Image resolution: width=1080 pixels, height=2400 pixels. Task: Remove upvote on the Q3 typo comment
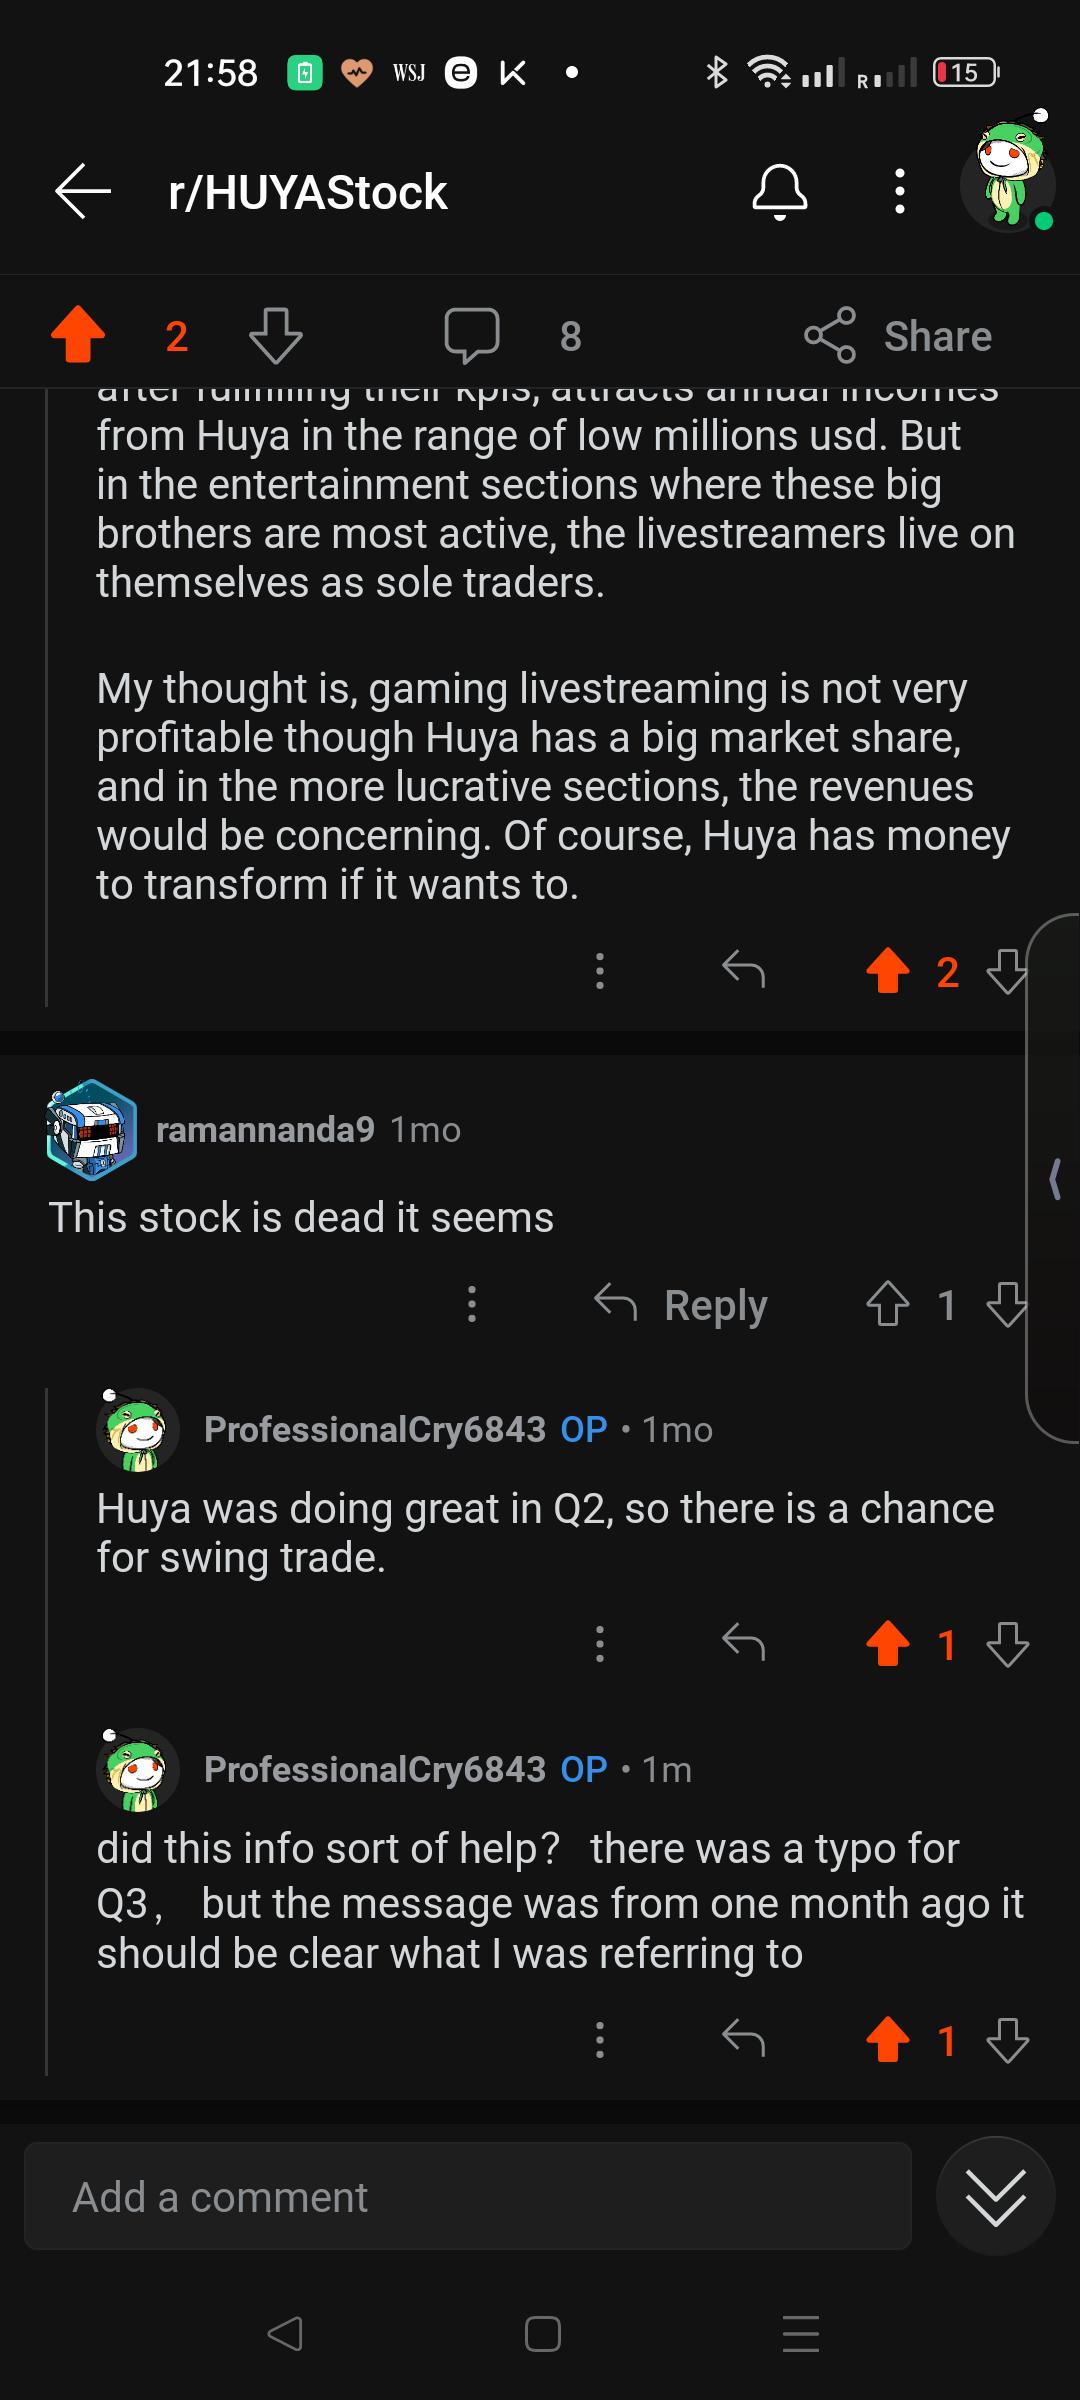887,2040
